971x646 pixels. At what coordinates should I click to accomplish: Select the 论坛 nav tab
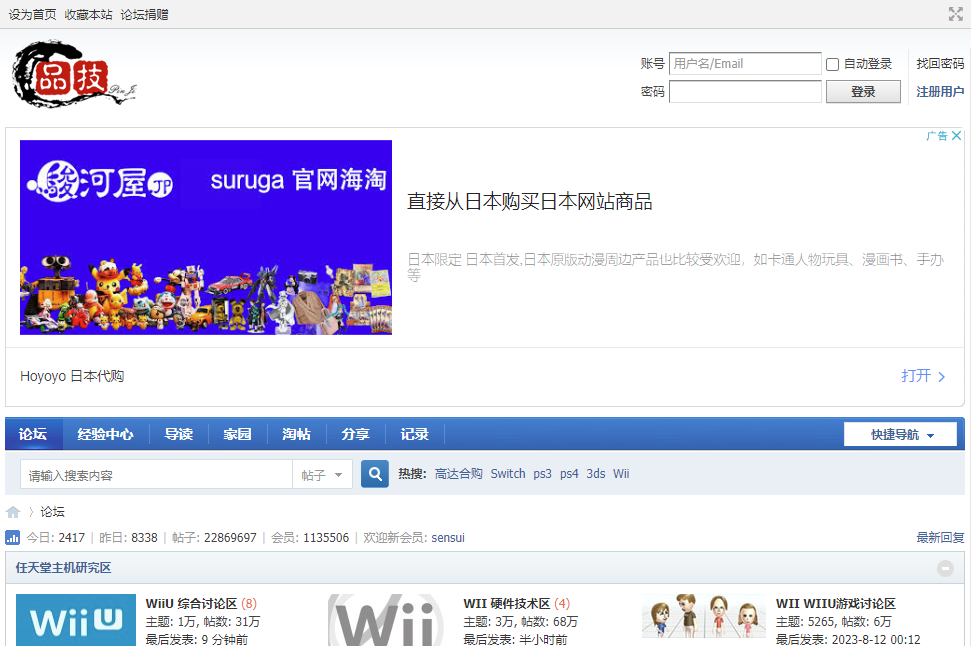point(33,434)
